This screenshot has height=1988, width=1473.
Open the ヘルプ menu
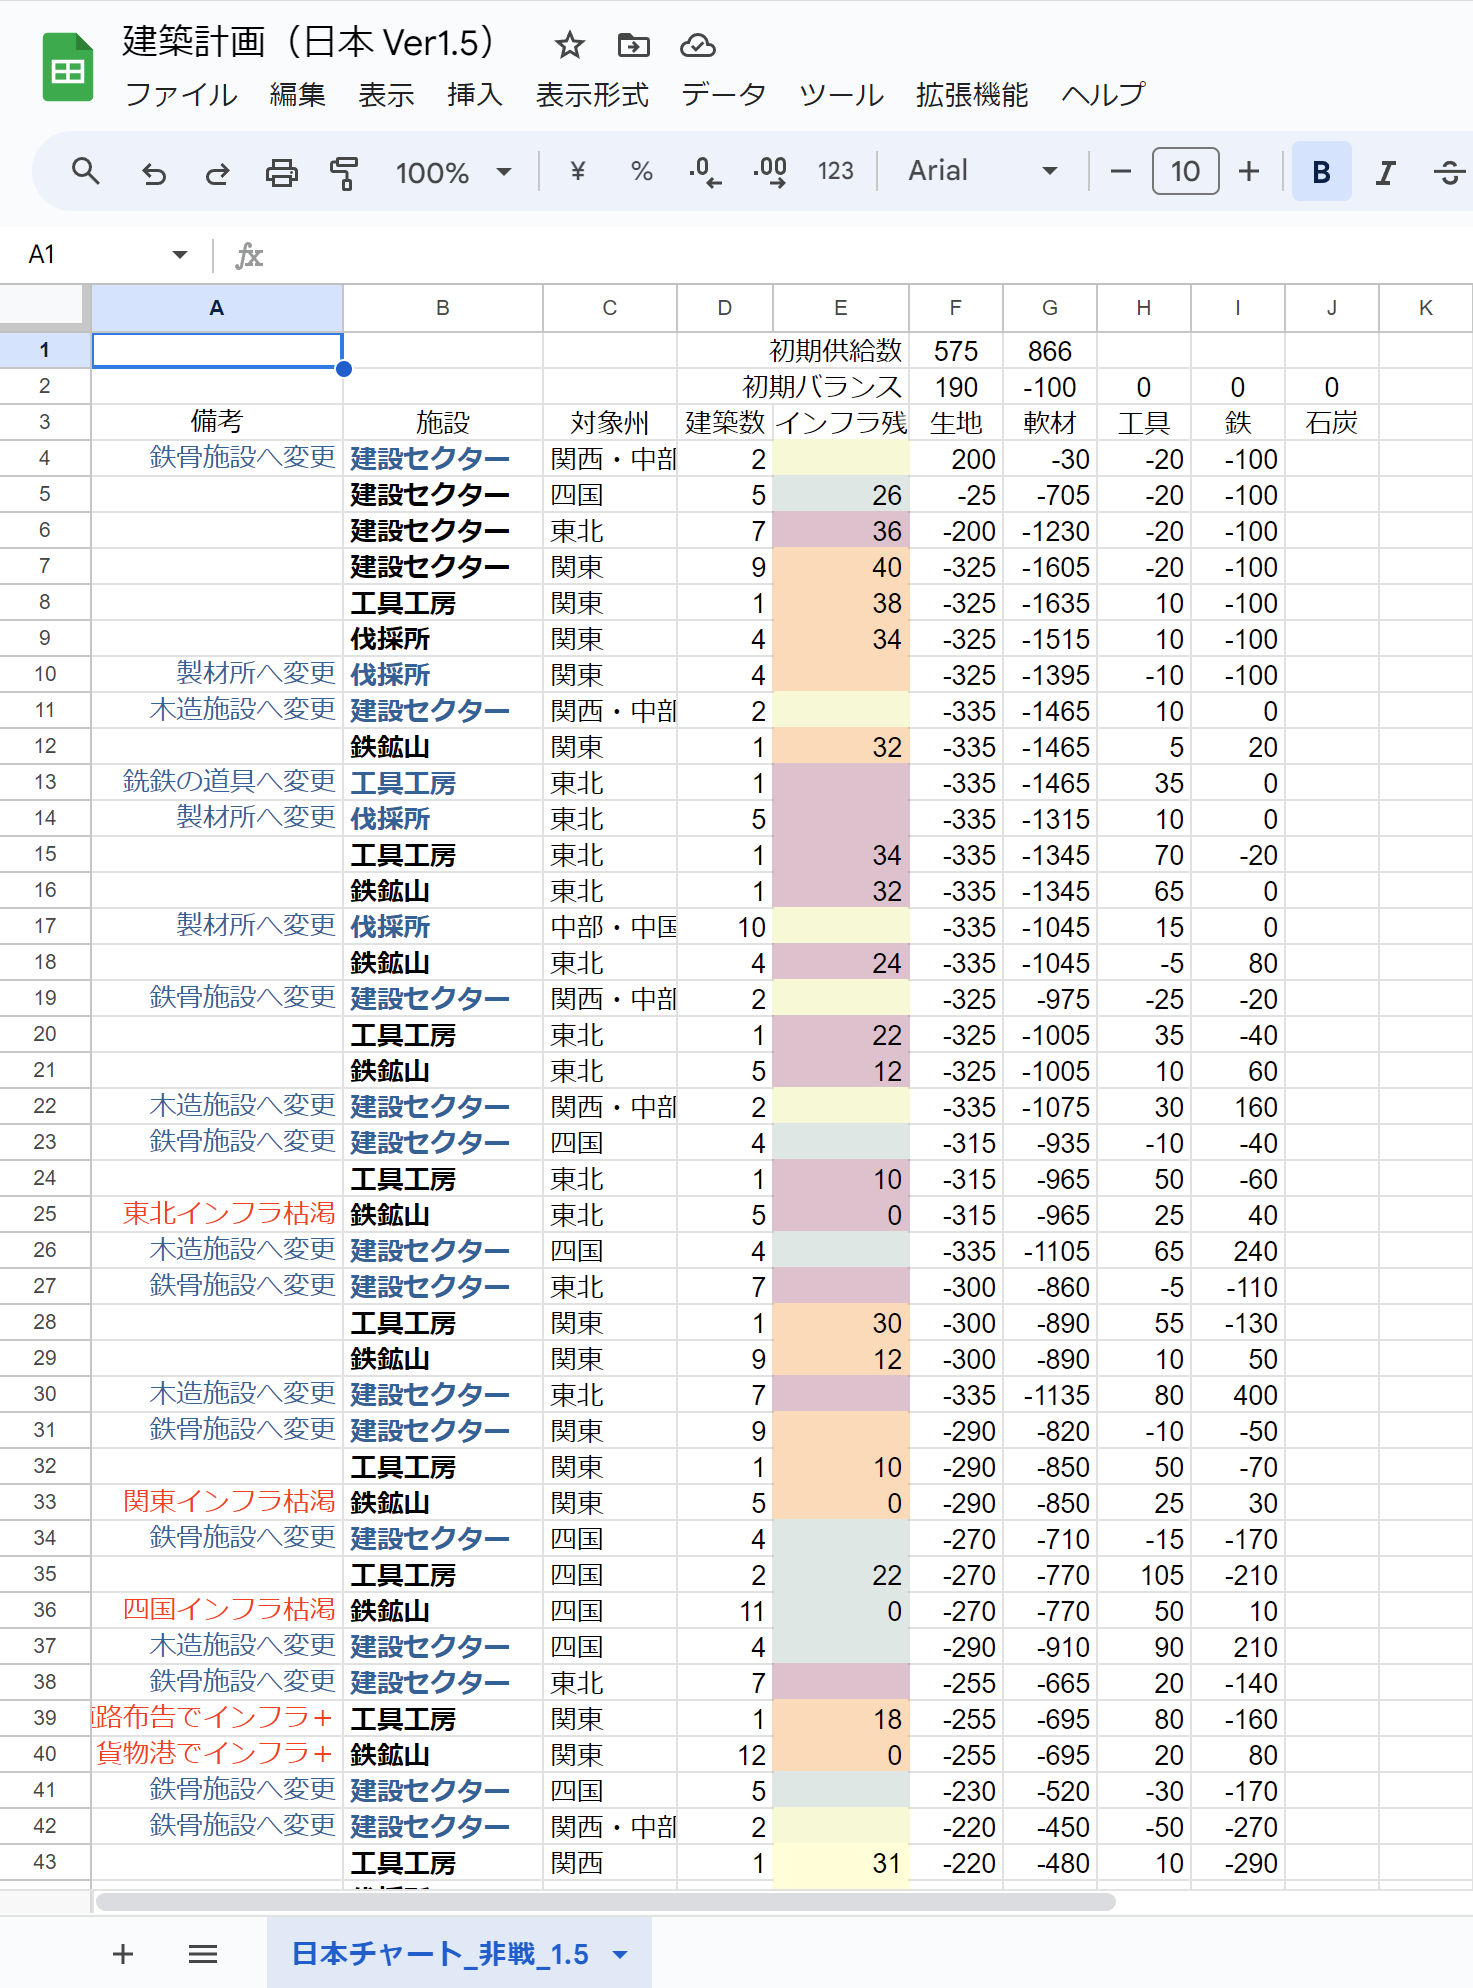coord(1103,95)
